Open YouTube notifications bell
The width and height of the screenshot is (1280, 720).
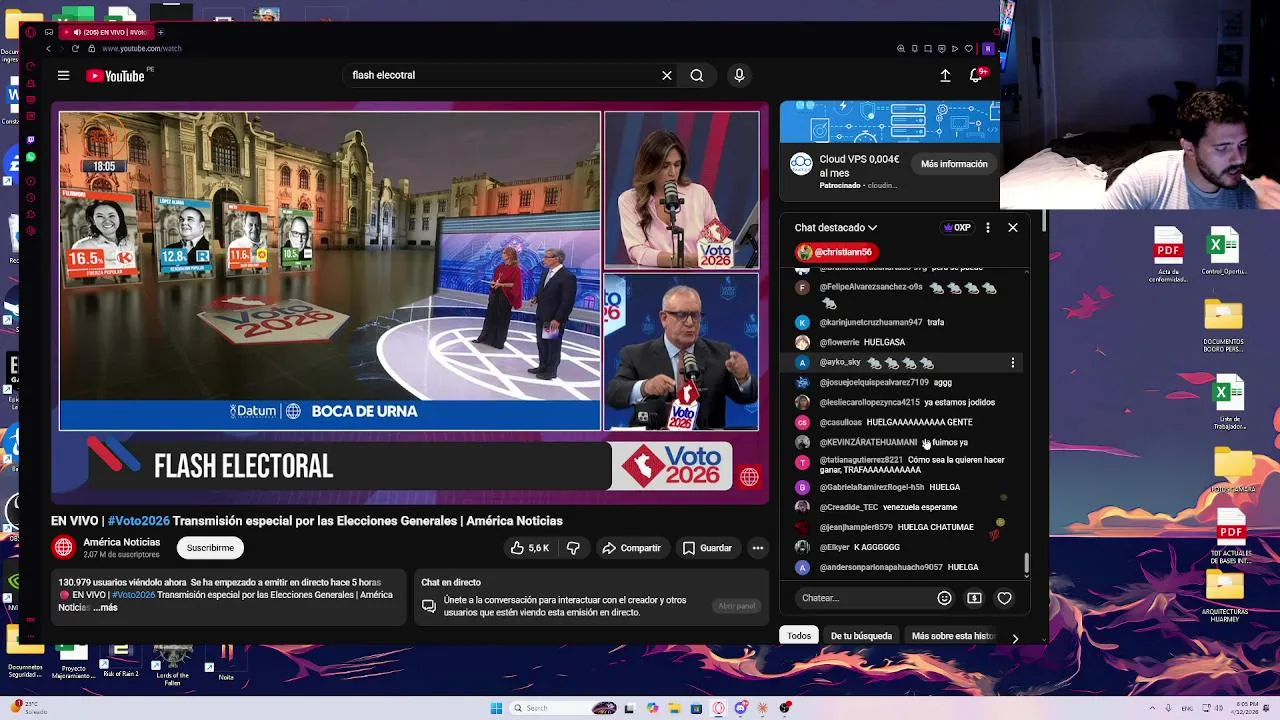click(976, 75)
